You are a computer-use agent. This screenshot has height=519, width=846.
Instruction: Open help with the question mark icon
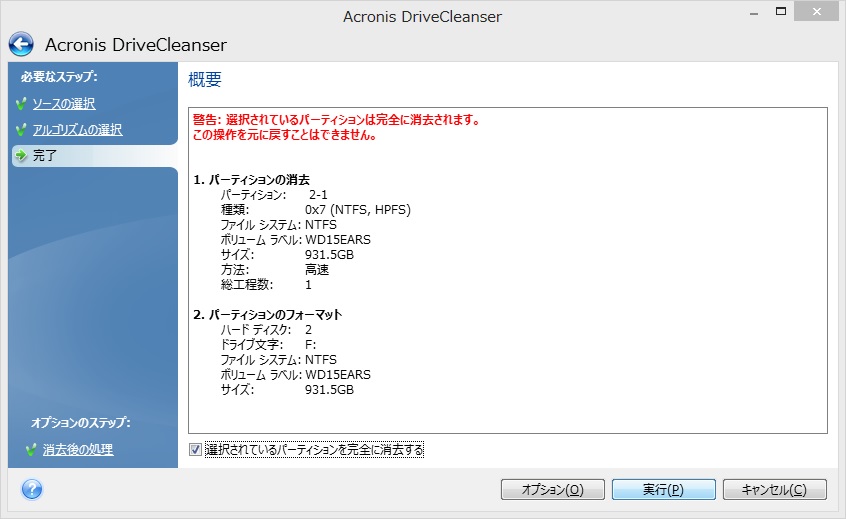pos(32,489)
